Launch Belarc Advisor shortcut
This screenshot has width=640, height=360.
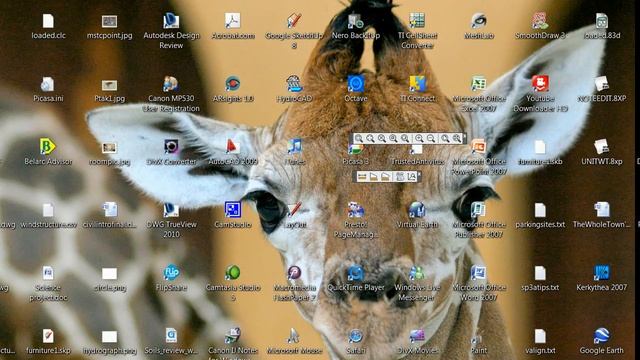coord(48,147)
